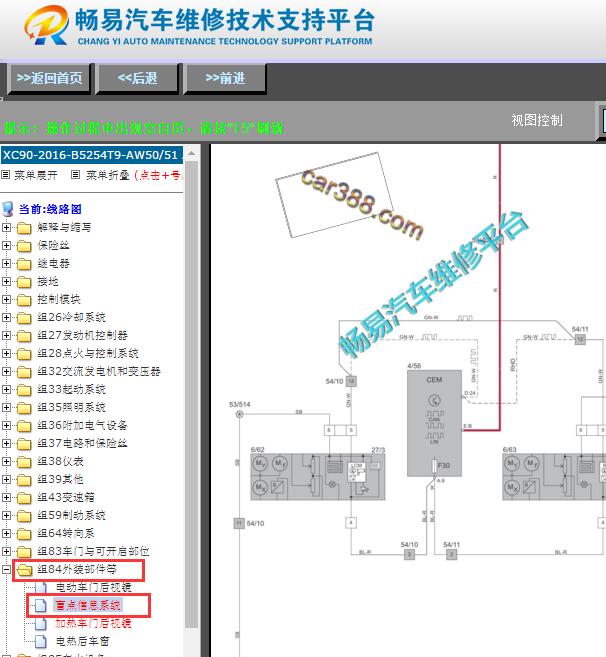The image size is (606, 657).
Task: Click the 加热车门后视镜 document icon
Action: point(41,623)
